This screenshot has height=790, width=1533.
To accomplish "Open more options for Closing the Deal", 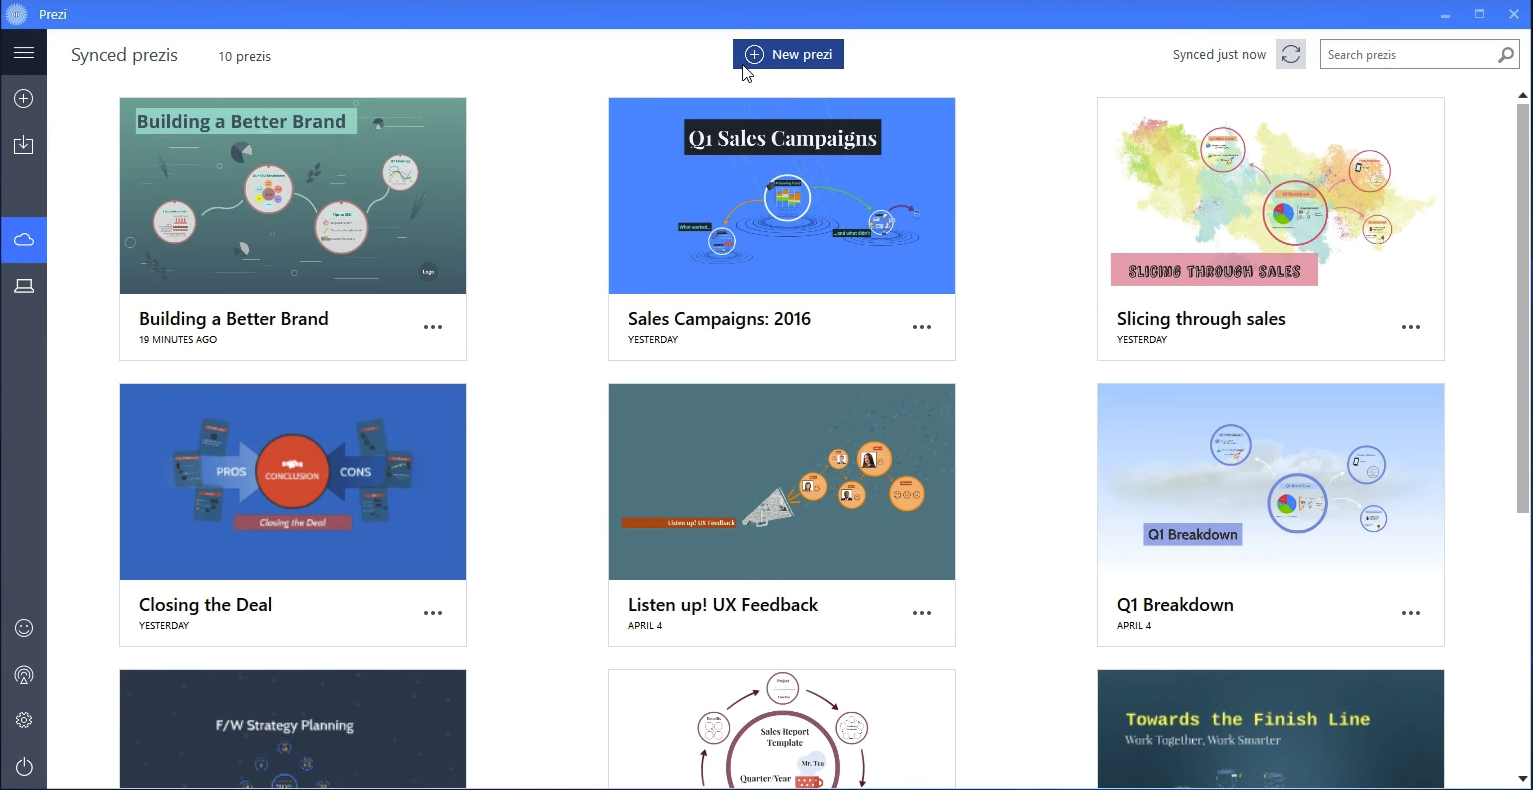I will (433, 613).
